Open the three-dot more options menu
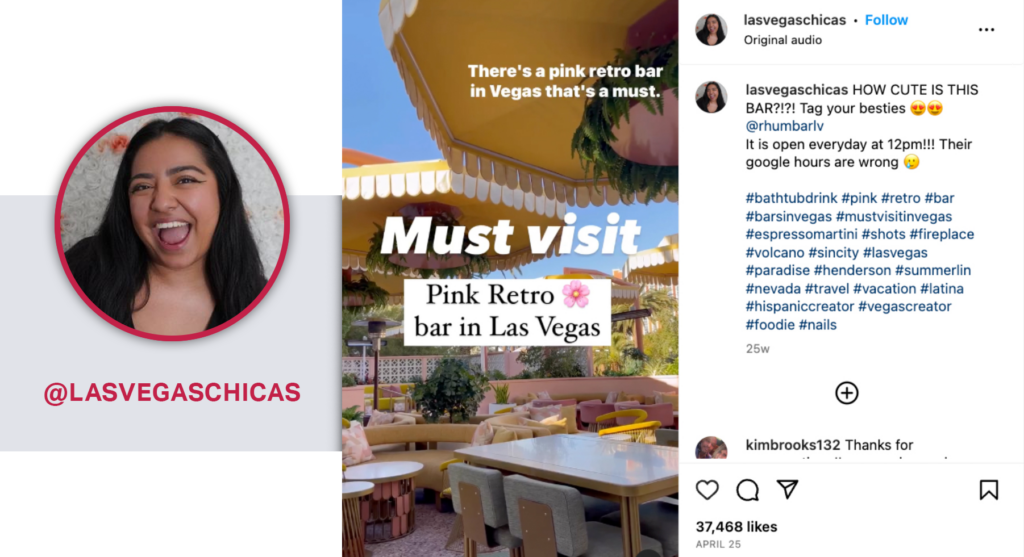 pos(986,29)
